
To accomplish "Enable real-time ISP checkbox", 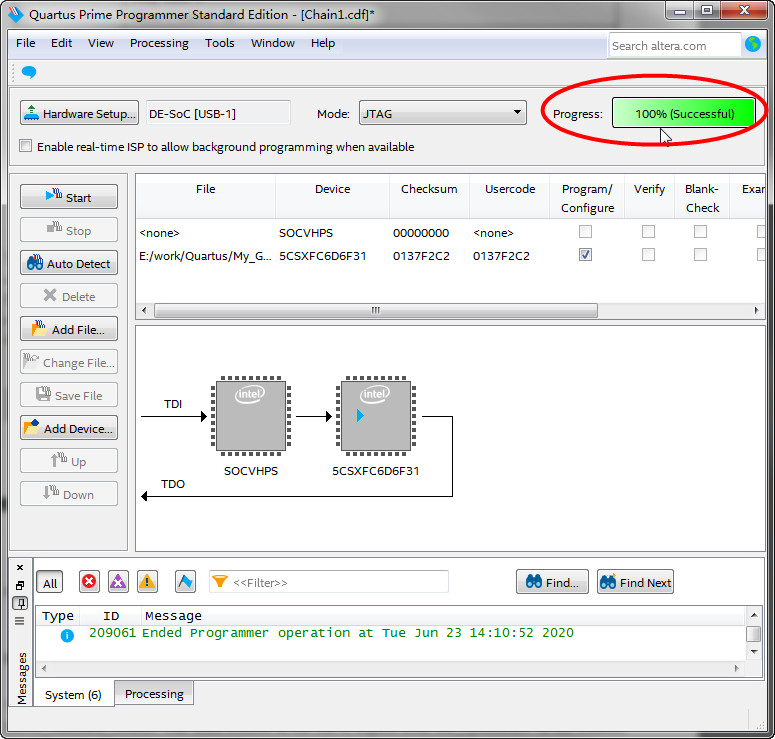I will point(25,146).
